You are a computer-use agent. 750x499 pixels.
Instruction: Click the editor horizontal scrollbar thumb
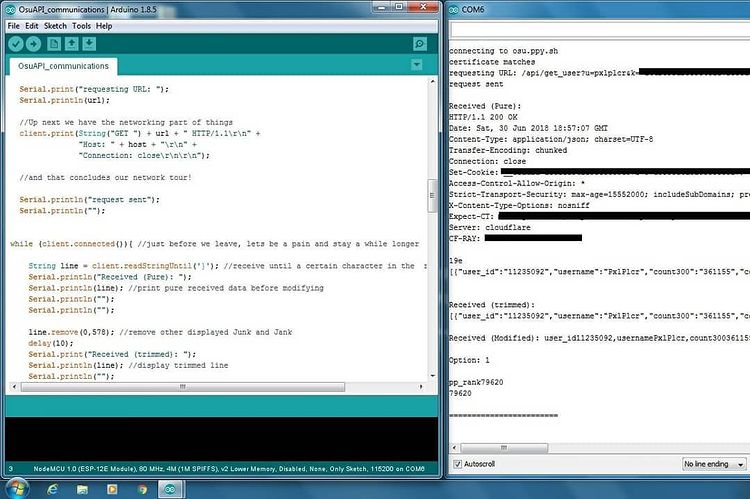click(182, 387)
